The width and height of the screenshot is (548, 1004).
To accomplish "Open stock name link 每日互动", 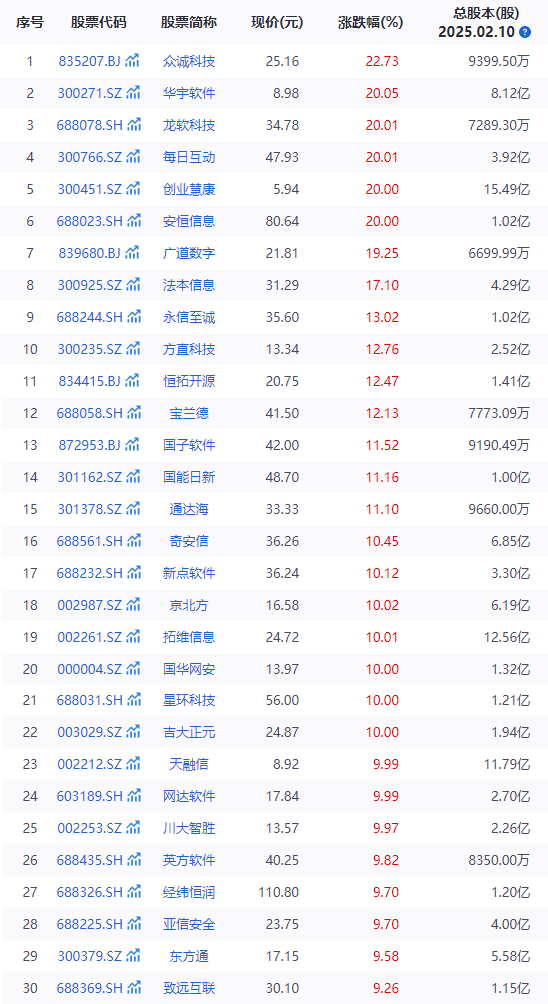I will tap(189, 157).
